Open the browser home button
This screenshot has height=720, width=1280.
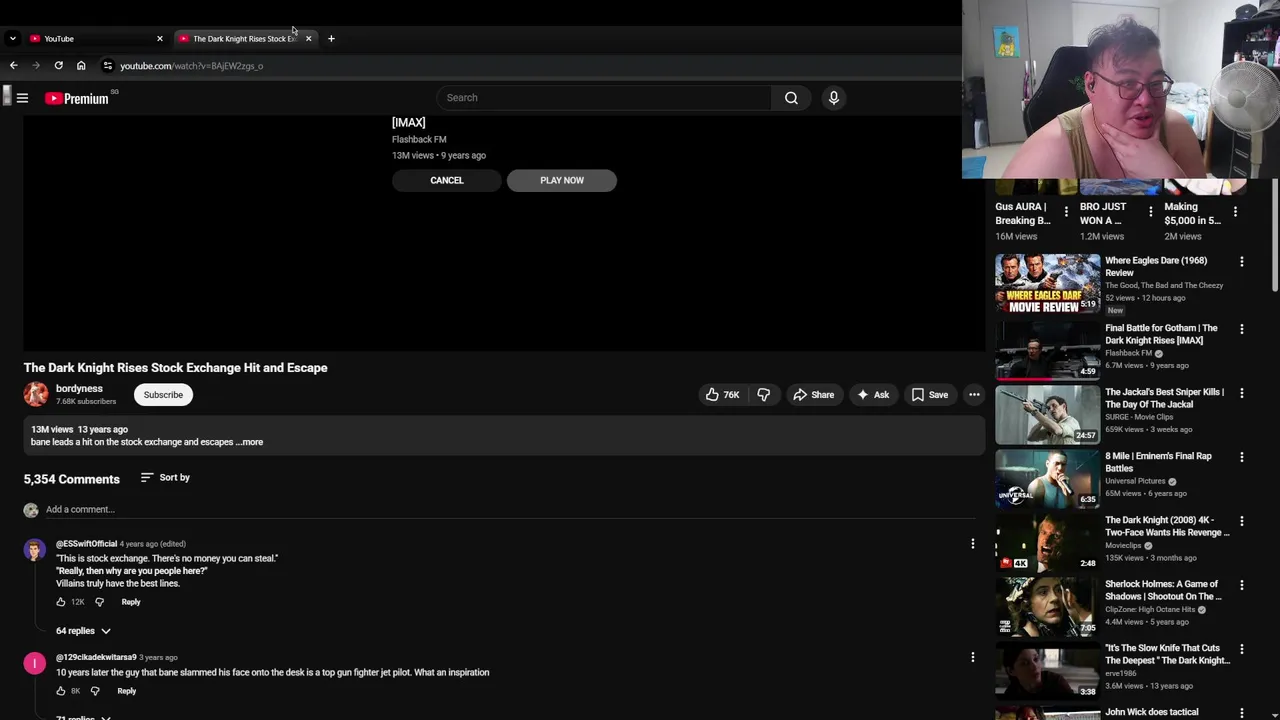point(81,66)
